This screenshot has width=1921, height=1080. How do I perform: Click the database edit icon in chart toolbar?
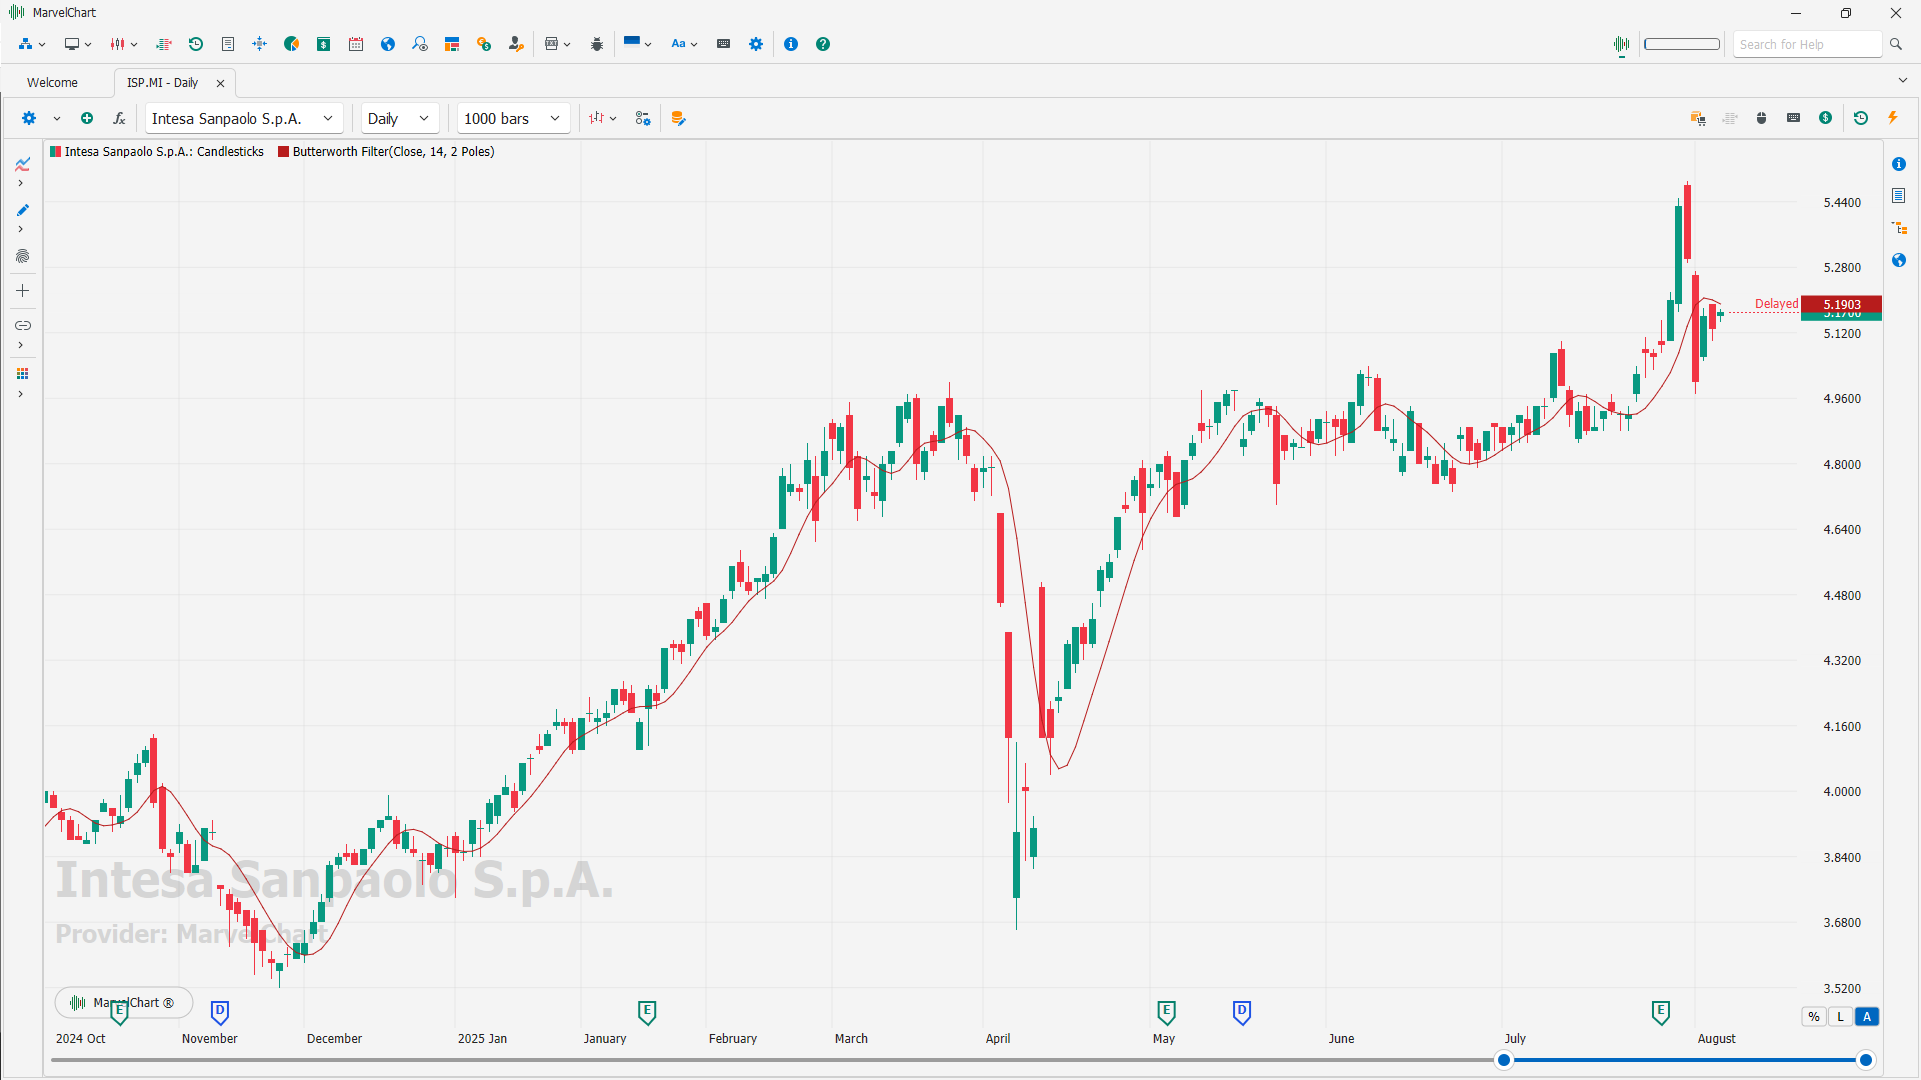tap(679, 118)
